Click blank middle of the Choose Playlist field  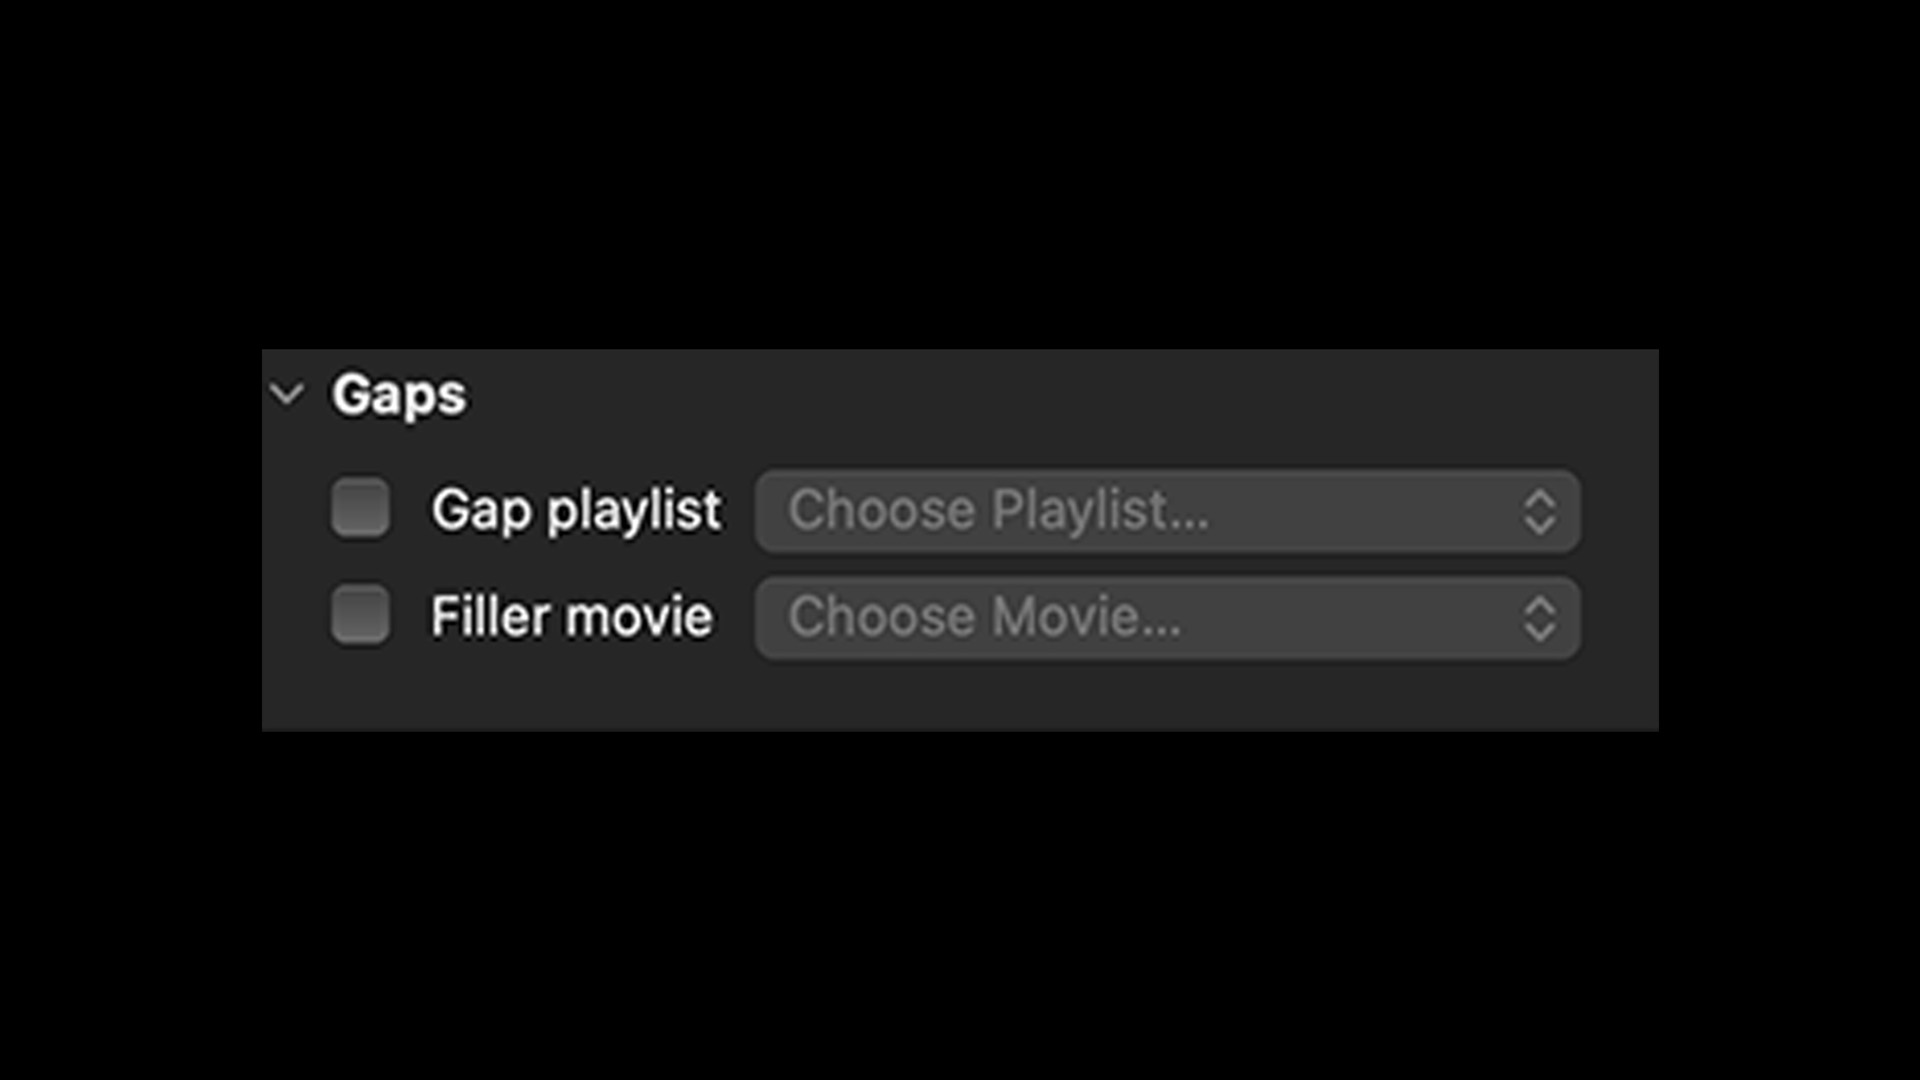1360,511
